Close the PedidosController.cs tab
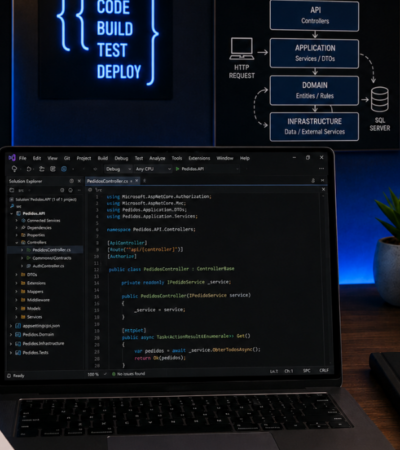Image resolution: width=400 pixels, height=450 pixels. [x=137, y=181]
